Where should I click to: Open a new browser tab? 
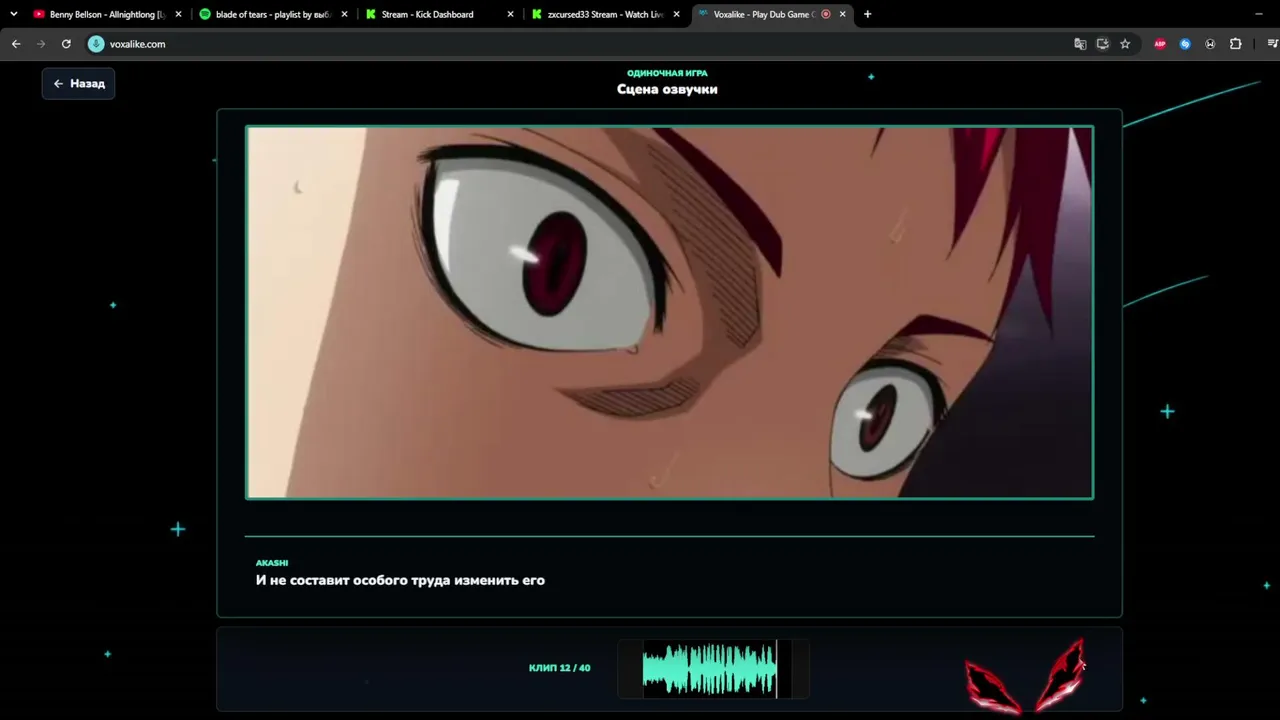coord(867,14)
